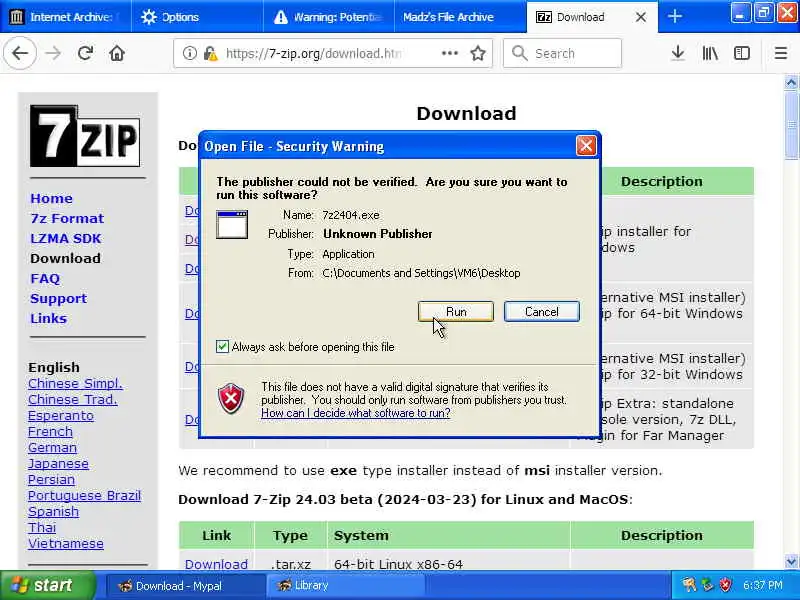Click the red shield tray icon

[725, 585]
